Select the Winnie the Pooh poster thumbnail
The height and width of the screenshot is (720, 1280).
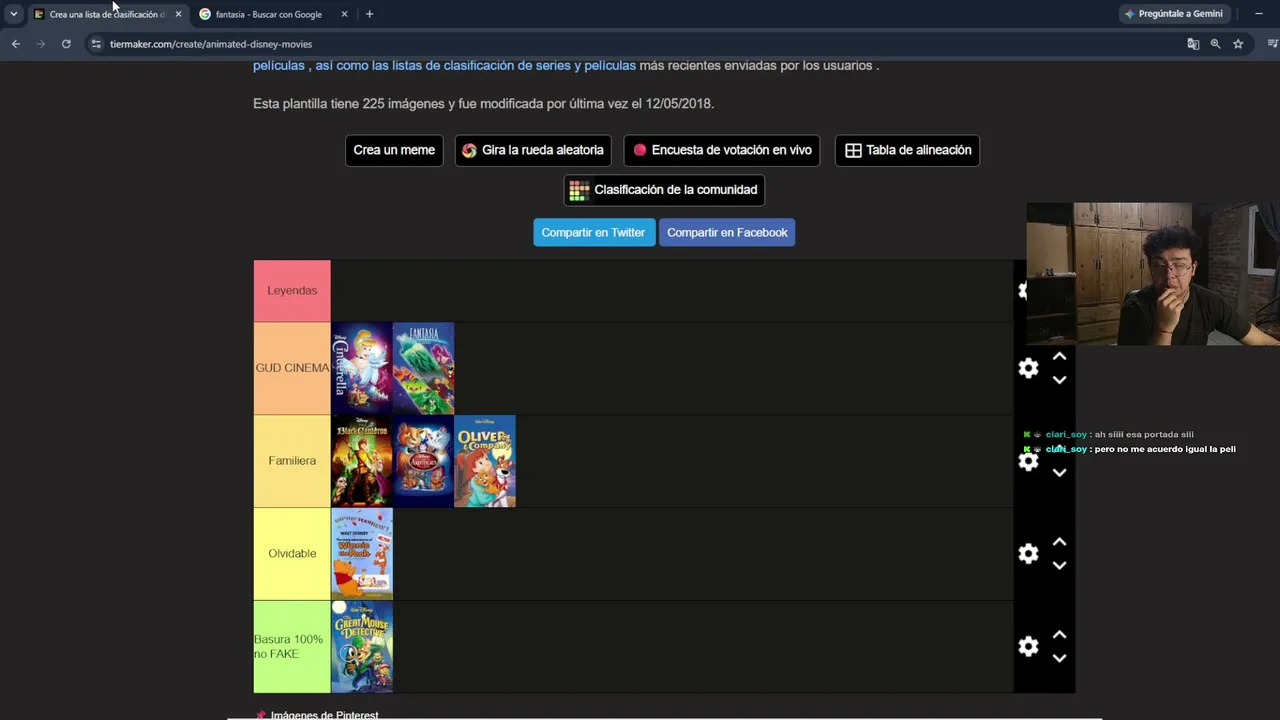coord(362,554)
